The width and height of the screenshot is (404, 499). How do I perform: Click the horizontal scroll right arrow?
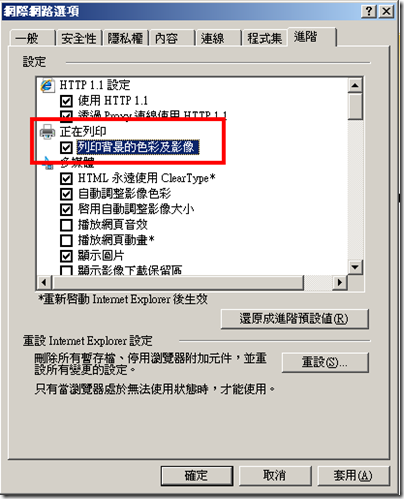click(340, 282)
